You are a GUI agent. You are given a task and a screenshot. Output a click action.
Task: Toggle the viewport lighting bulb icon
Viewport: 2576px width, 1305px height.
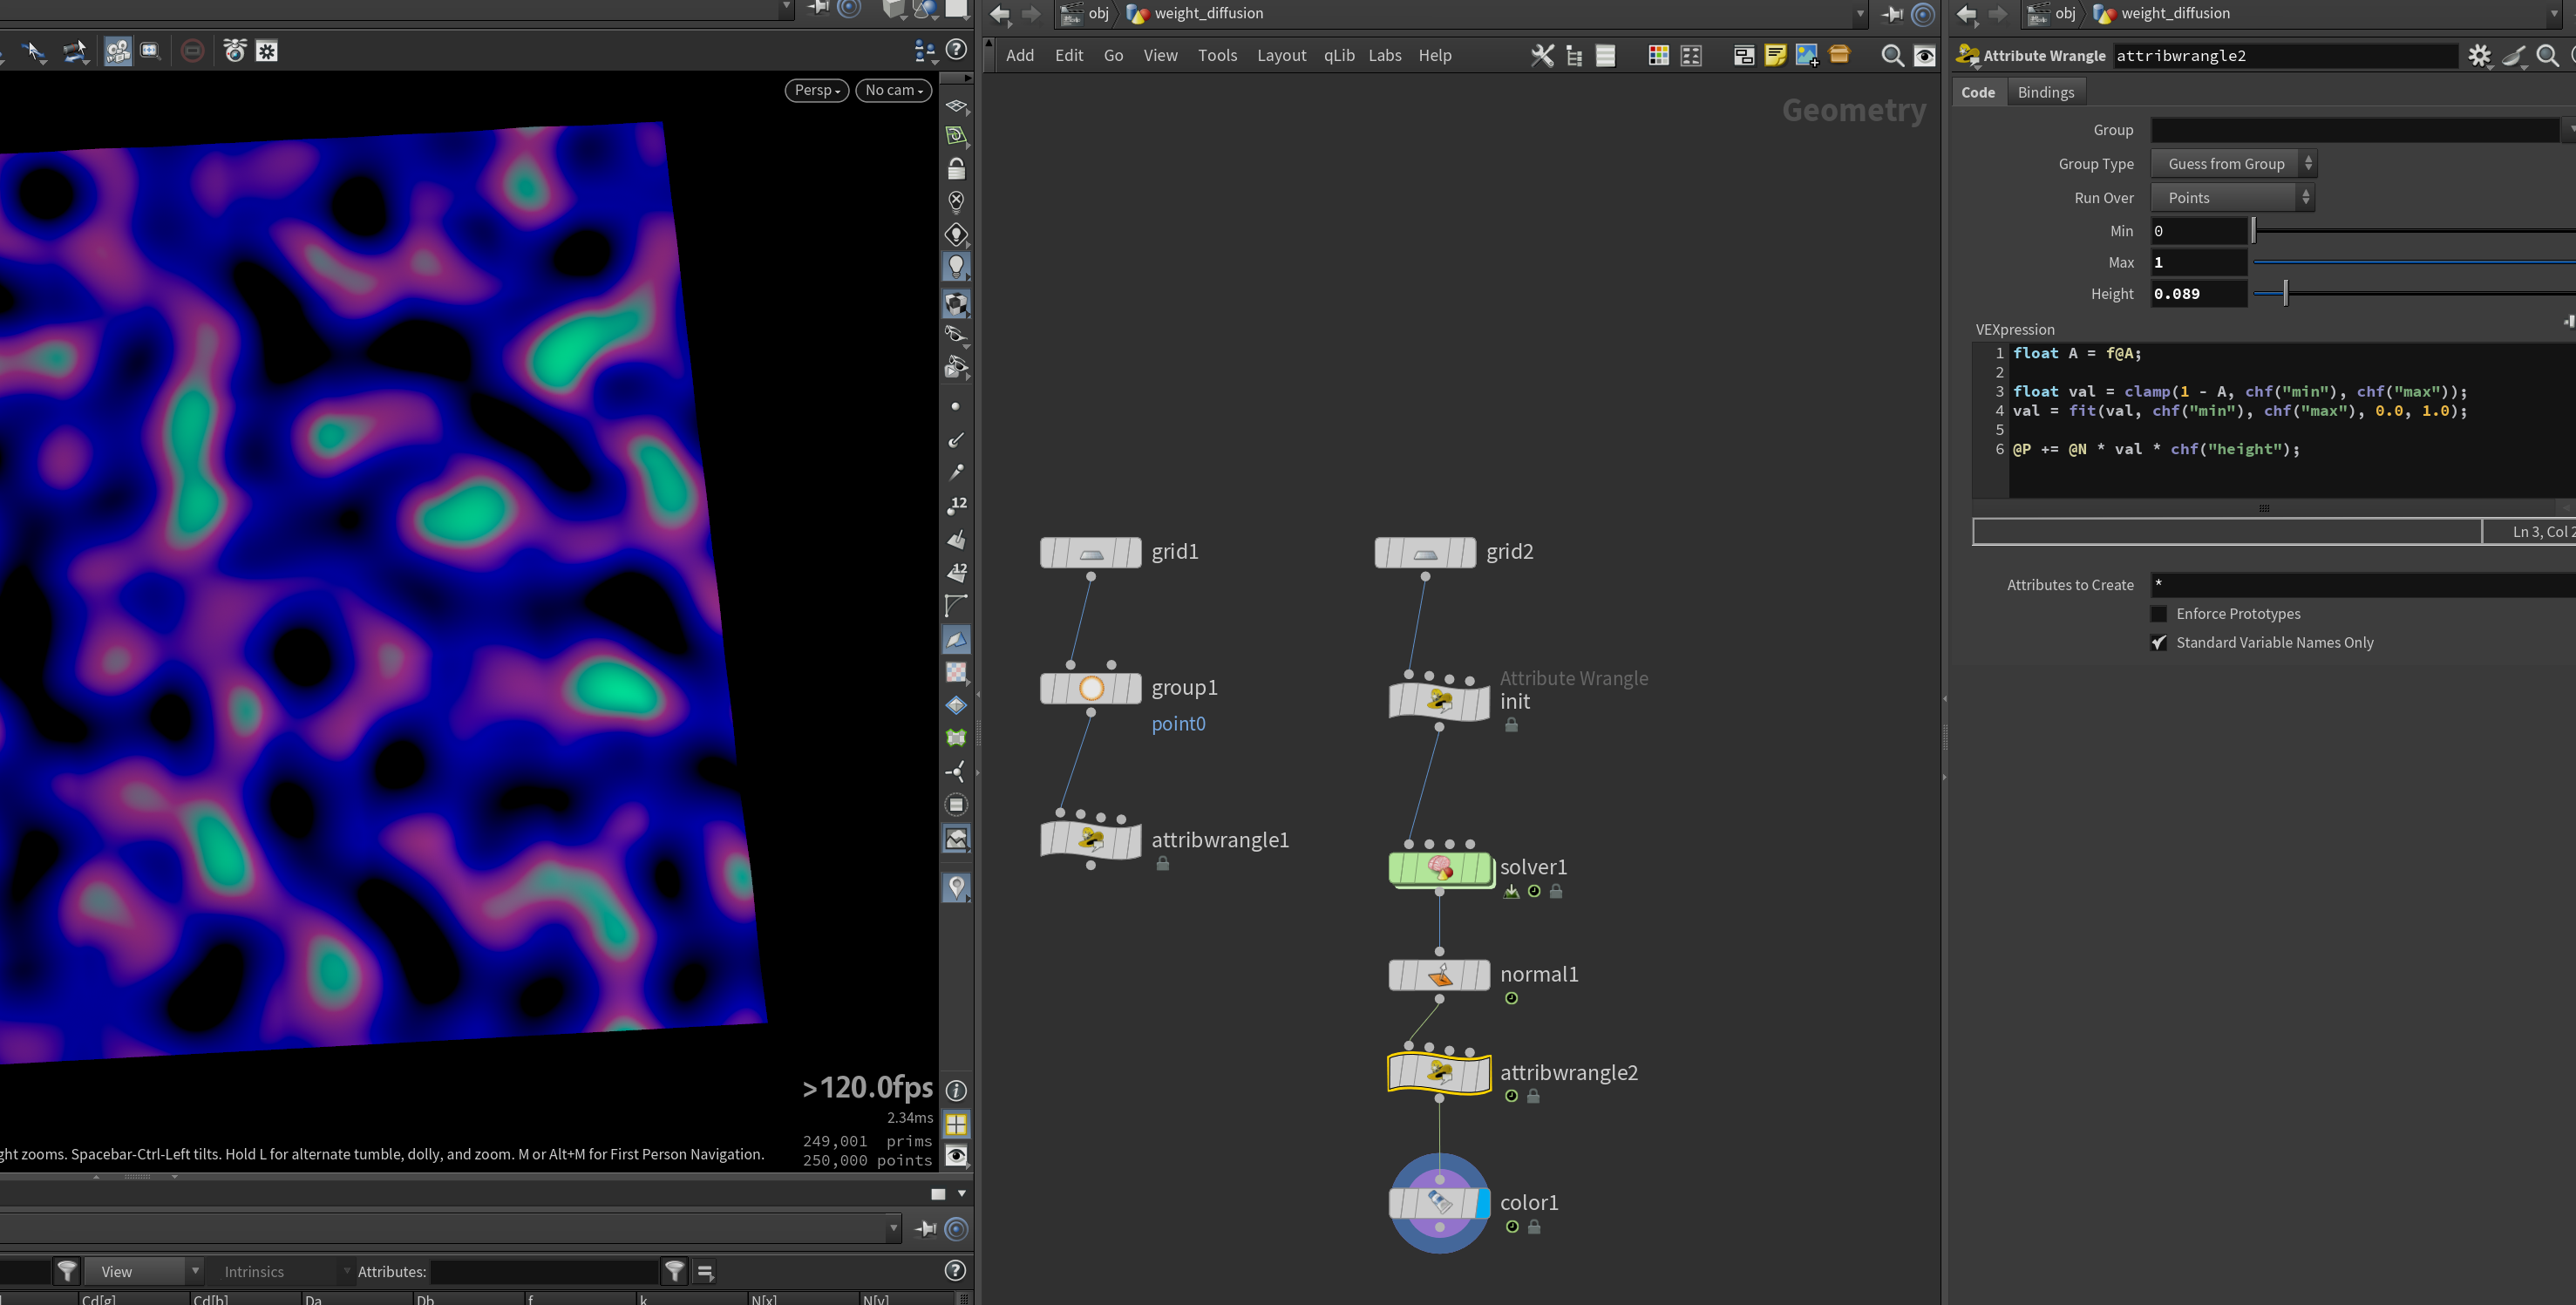(956, 267)
